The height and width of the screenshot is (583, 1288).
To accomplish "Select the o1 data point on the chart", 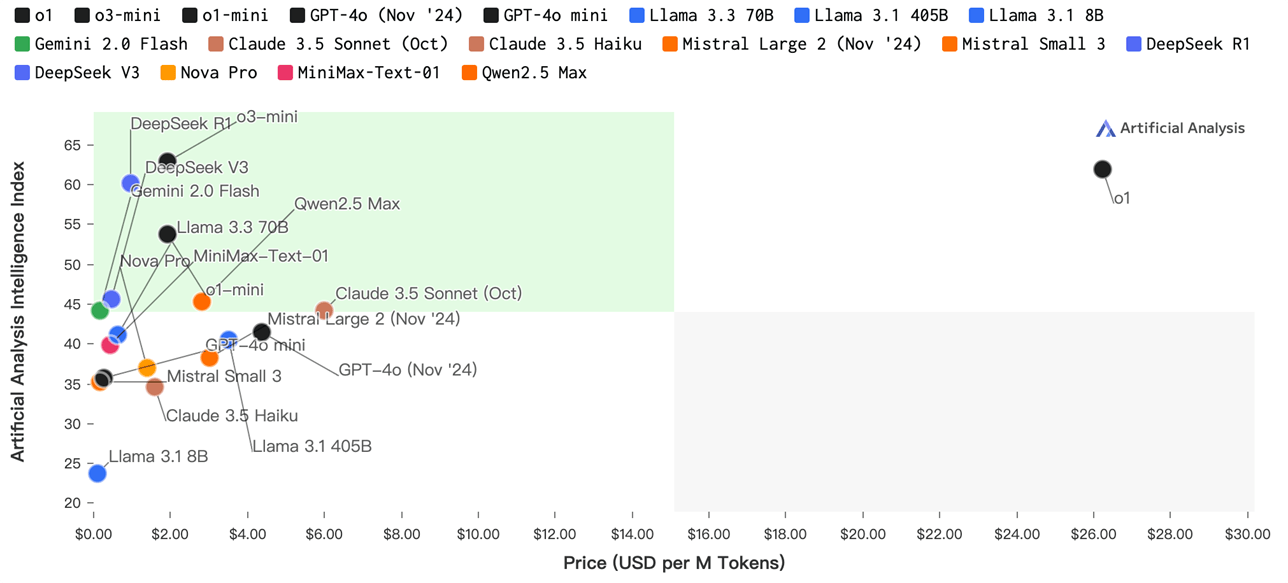I will point(1102,169).
